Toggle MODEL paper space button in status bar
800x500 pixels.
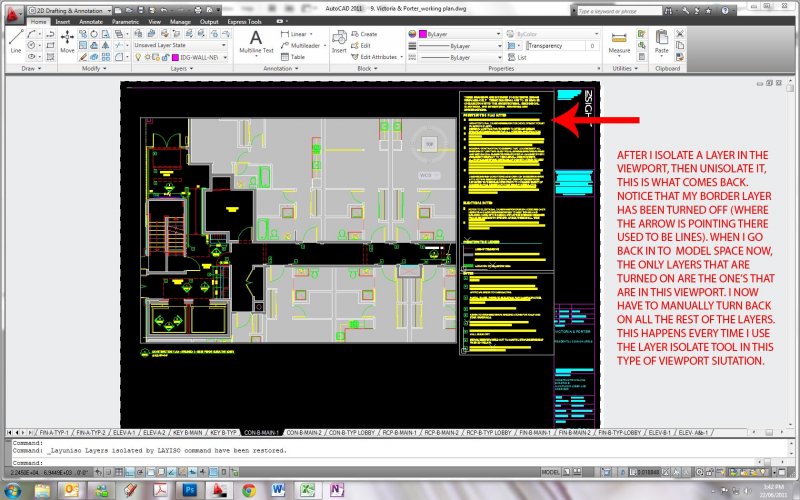click(550, 470)
